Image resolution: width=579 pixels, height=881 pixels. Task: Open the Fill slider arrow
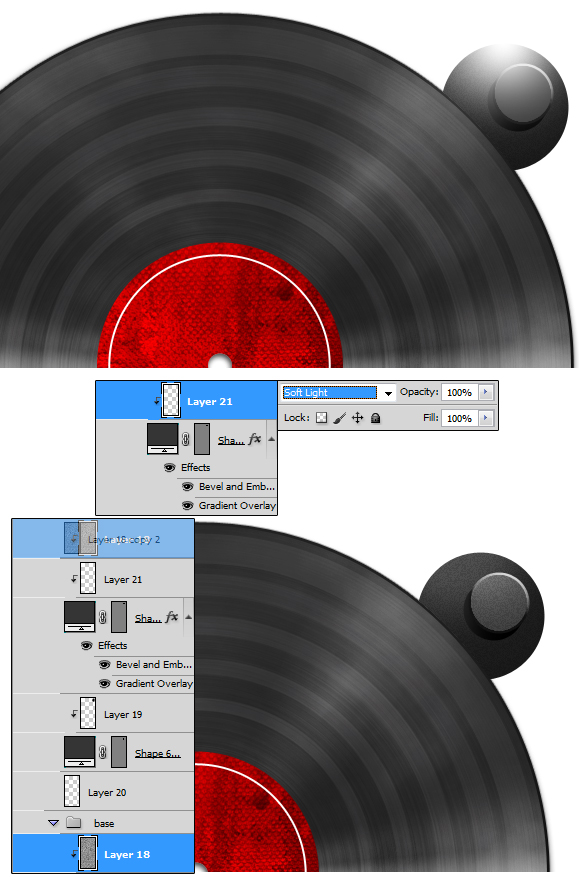tap(486, 418)
